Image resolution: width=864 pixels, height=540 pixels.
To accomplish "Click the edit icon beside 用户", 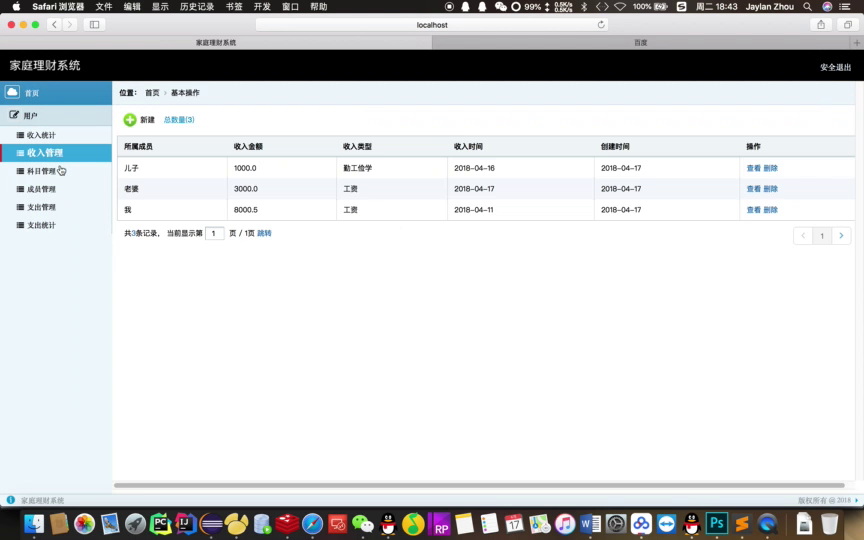I will pyautogui.click(x=14, y=115).
